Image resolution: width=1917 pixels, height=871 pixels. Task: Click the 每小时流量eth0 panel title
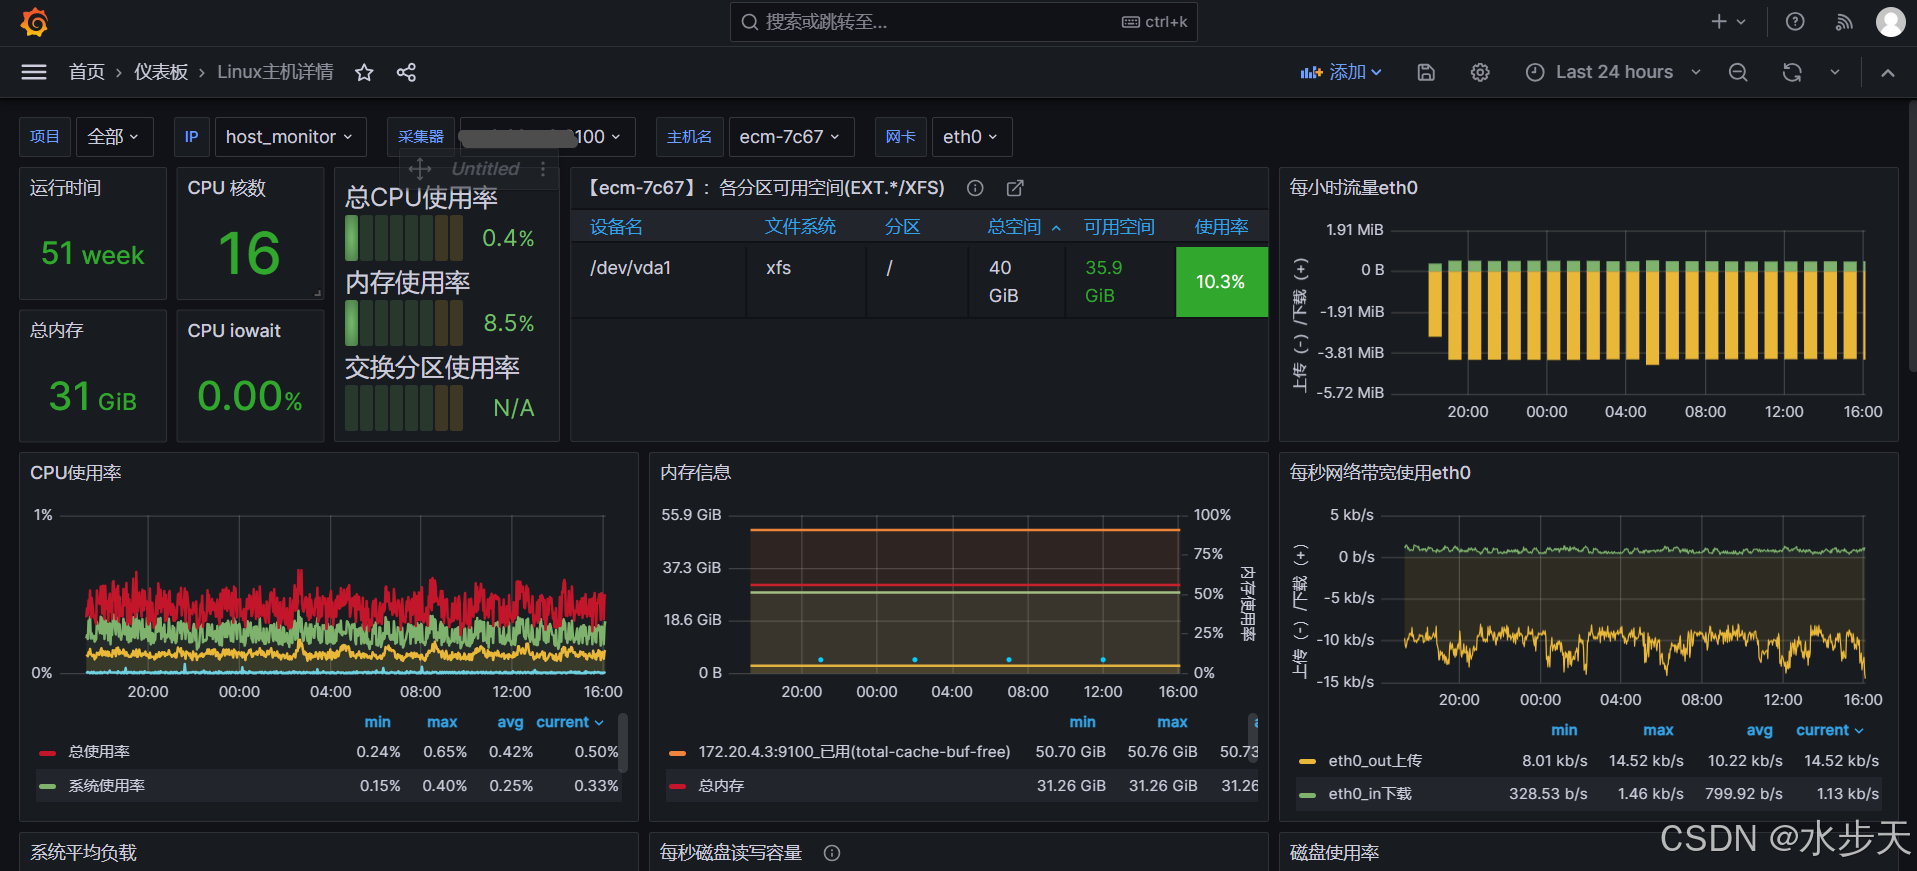(x=1353, y=188)
